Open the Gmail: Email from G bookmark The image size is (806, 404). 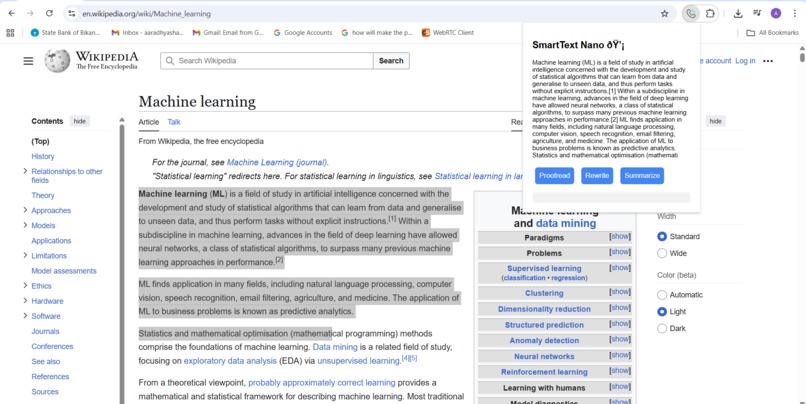(228, 33)
